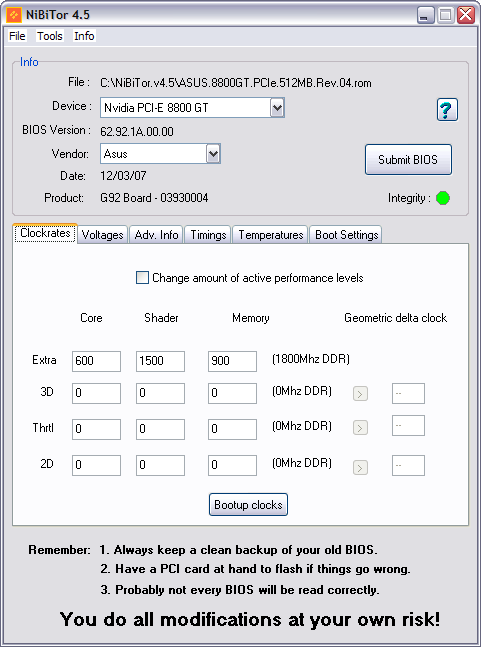Minimize the NiBiTor window

click(x=426, y=15)
